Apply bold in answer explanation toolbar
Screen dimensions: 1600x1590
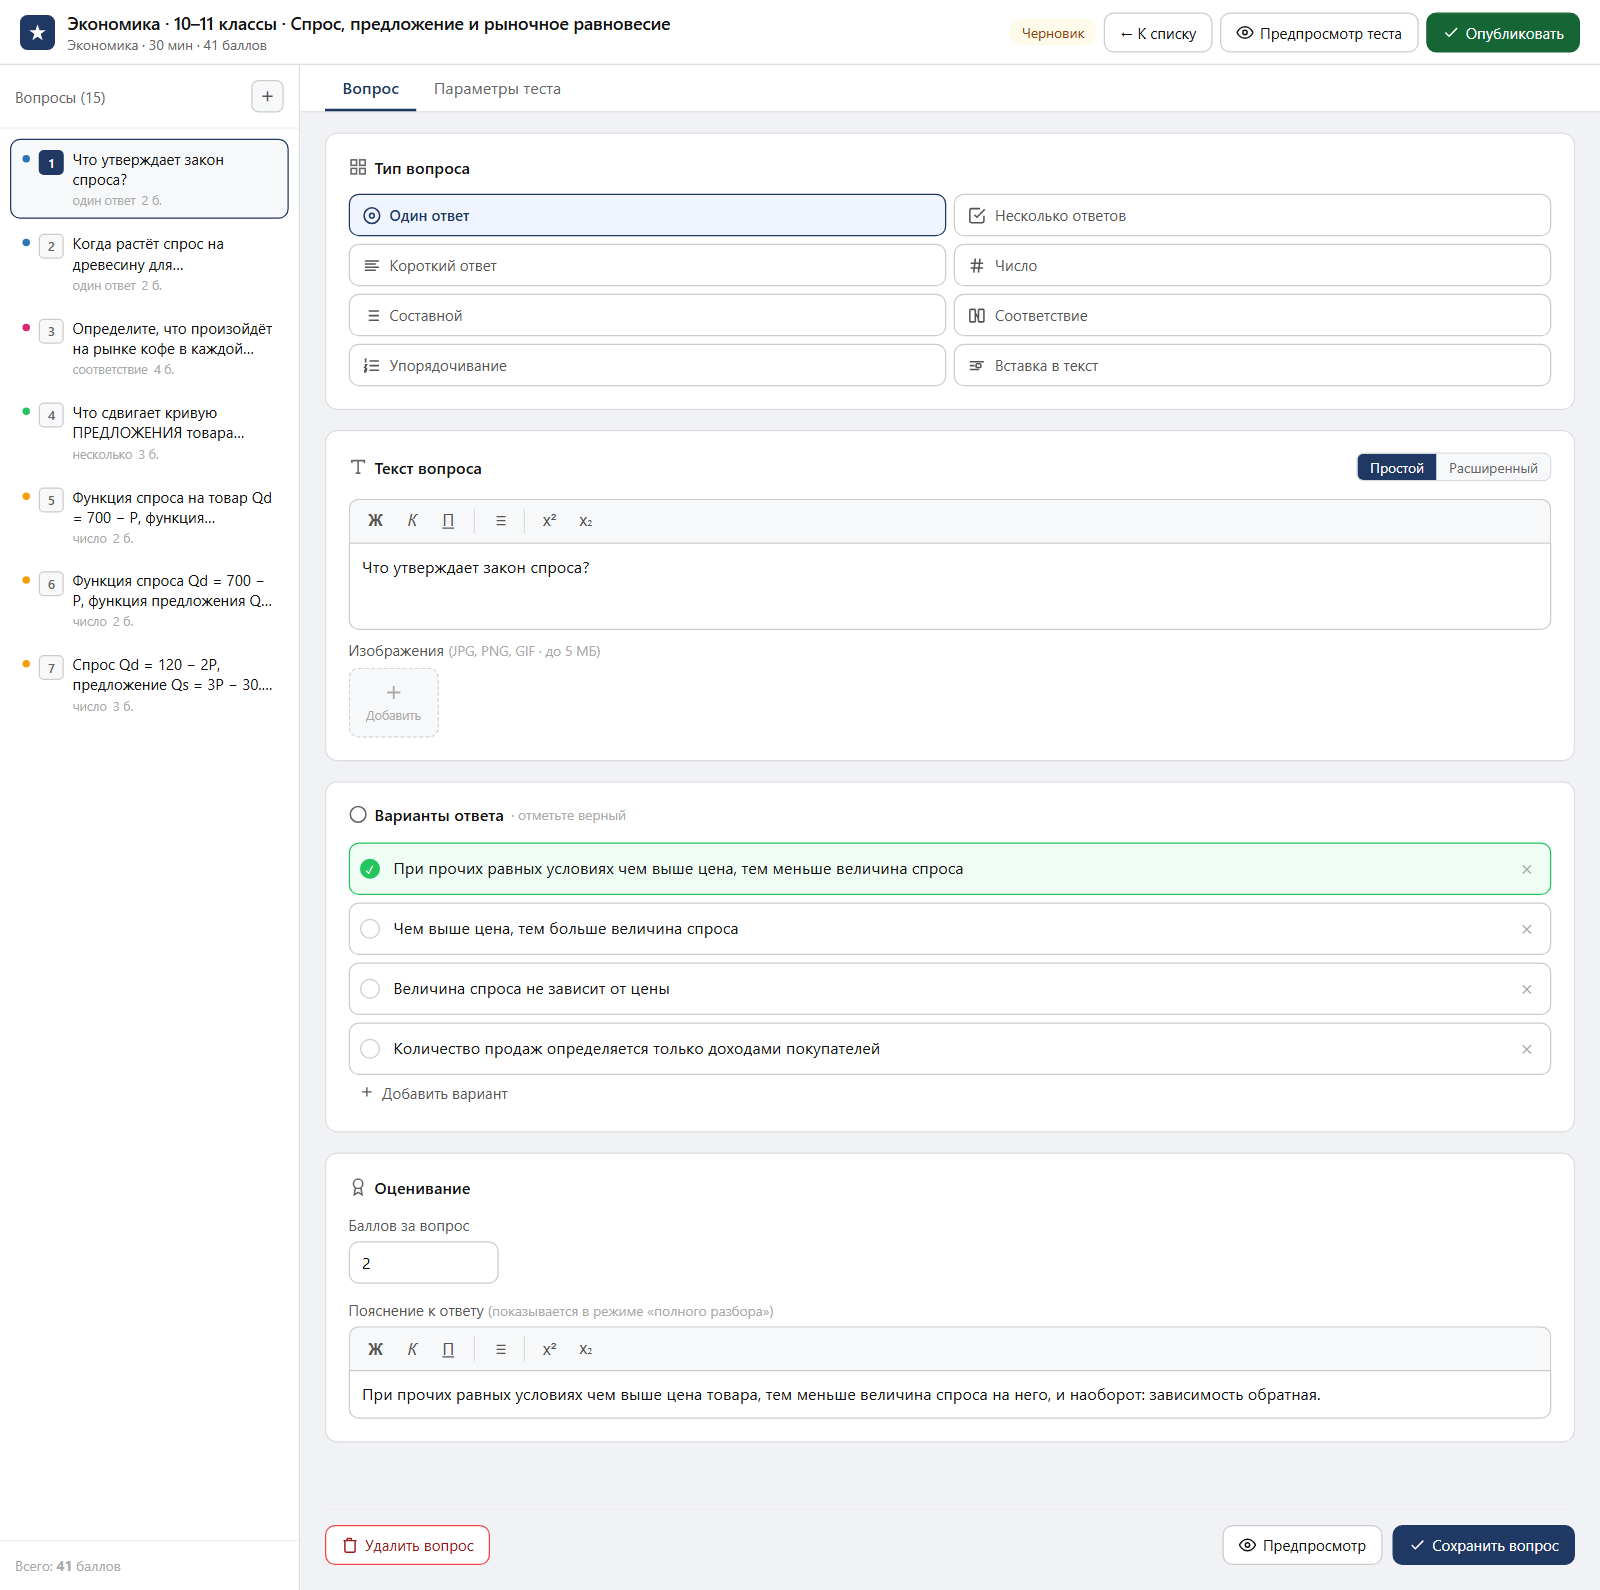click(375, 1349)
